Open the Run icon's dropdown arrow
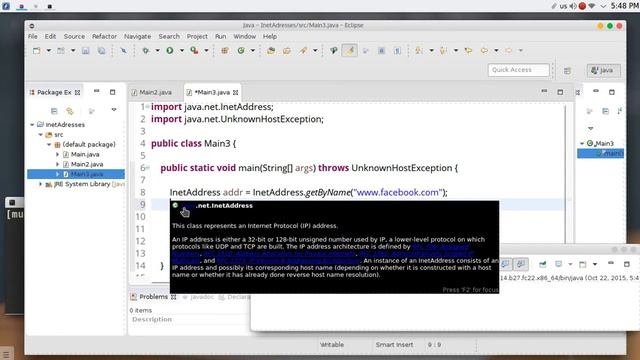Screen dimensions: 640x360 point(182,51)
